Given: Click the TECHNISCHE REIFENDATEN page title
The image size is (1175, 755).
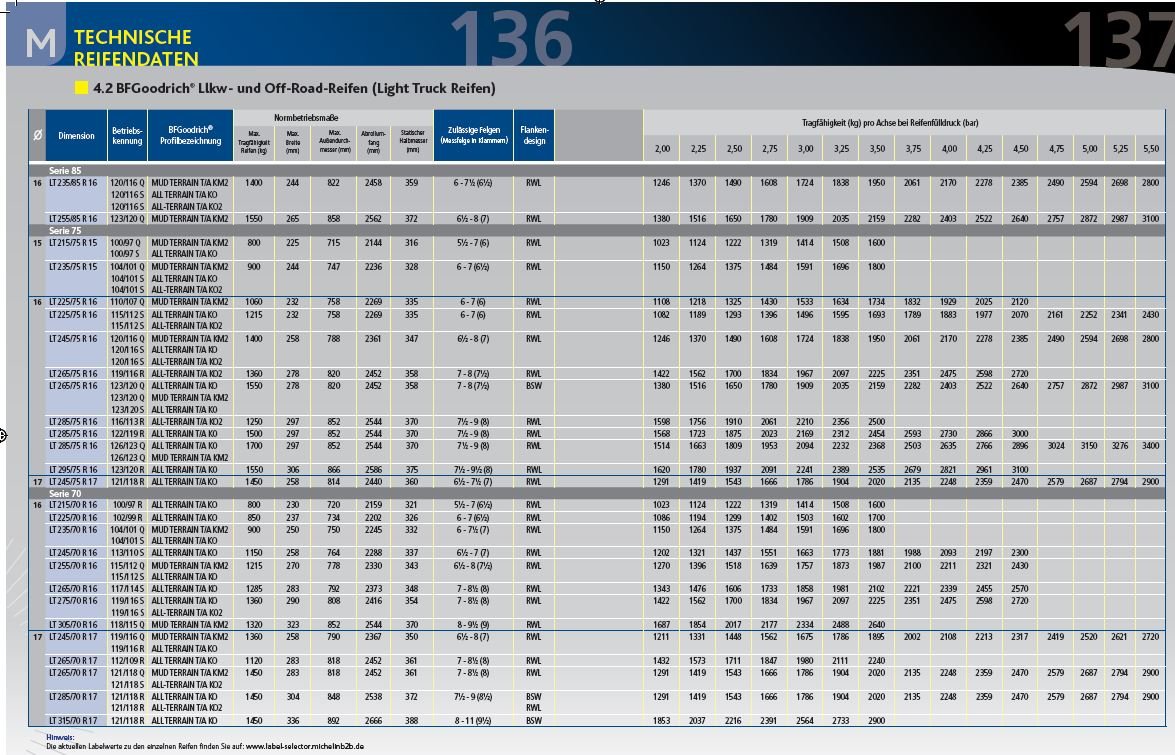Looking at the screenshot, I should pyautogui.click(x=136, y=48).
